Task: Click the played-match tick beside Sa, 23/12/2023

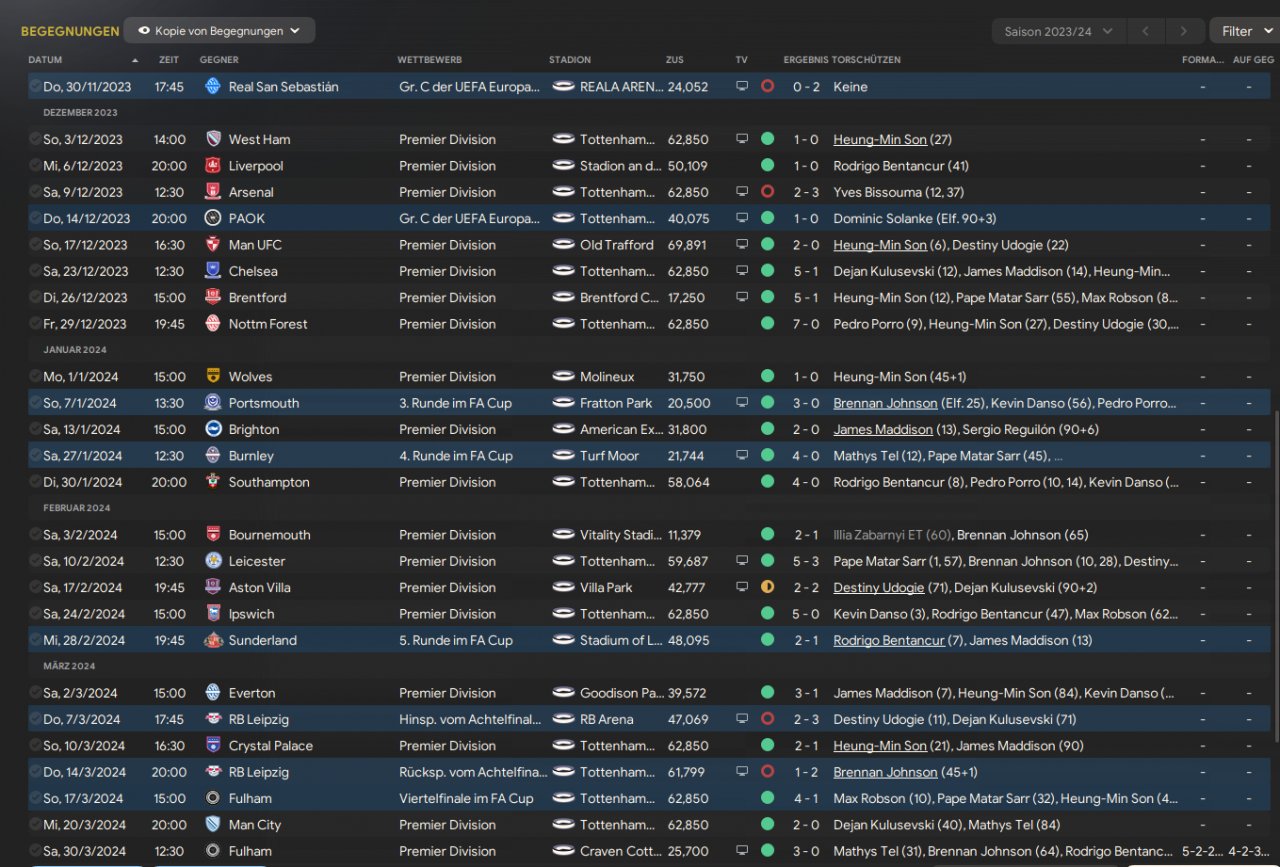Action: 36,271
